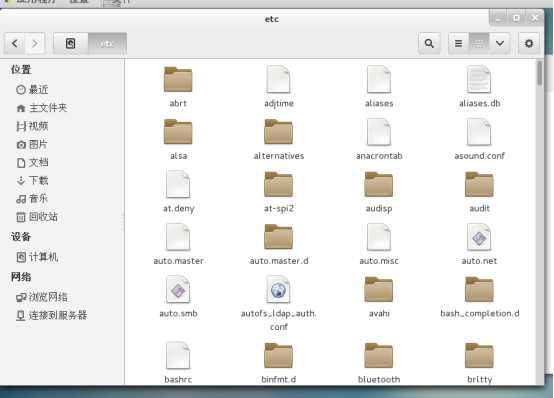Select the audit folder icon
This screenshot has width=554, height=398.
pos(479,184)
